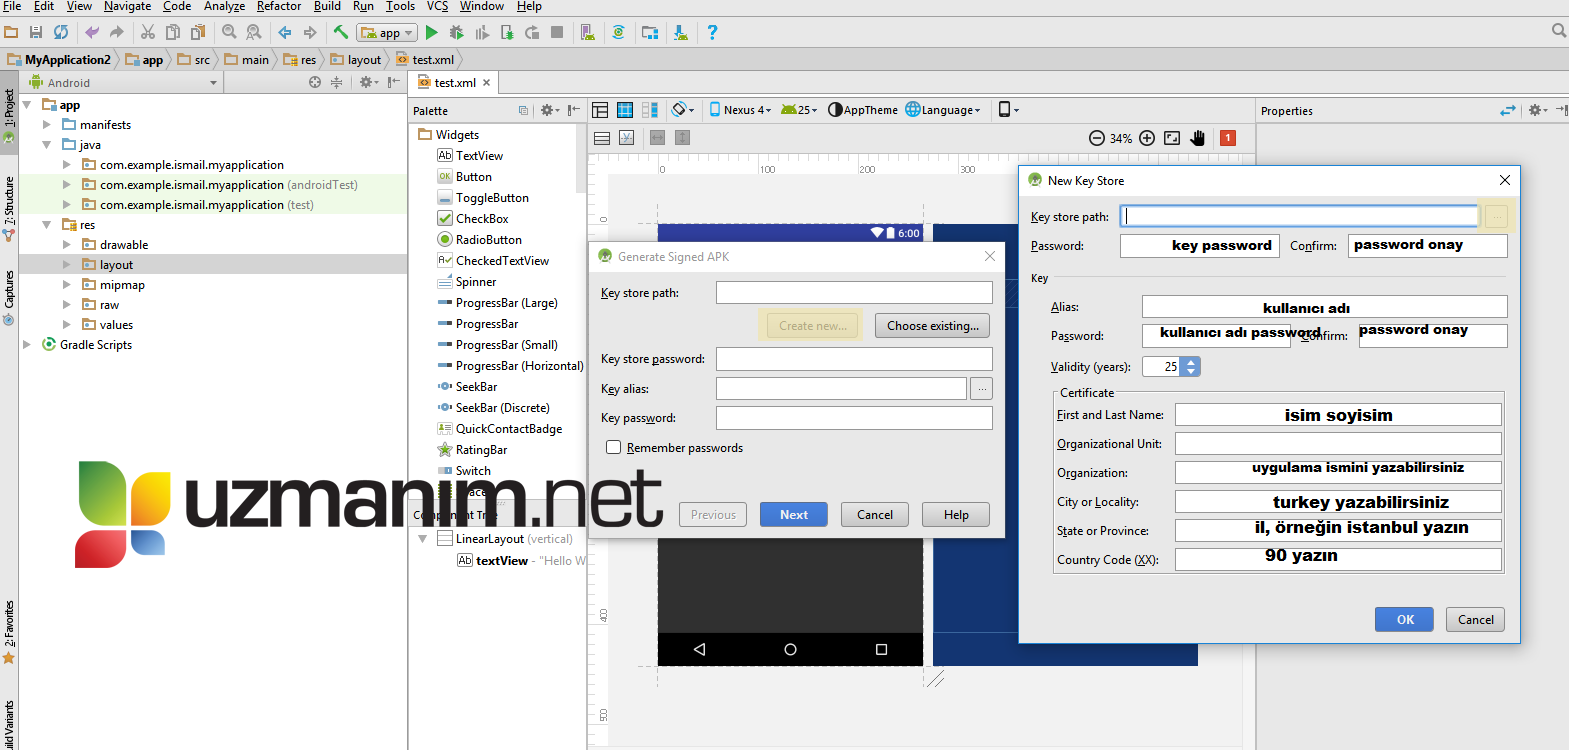The width and height of the screenshot is (1569, 750).
Task: Click the red warnings badge showing 1
Action: [1228, 138]
